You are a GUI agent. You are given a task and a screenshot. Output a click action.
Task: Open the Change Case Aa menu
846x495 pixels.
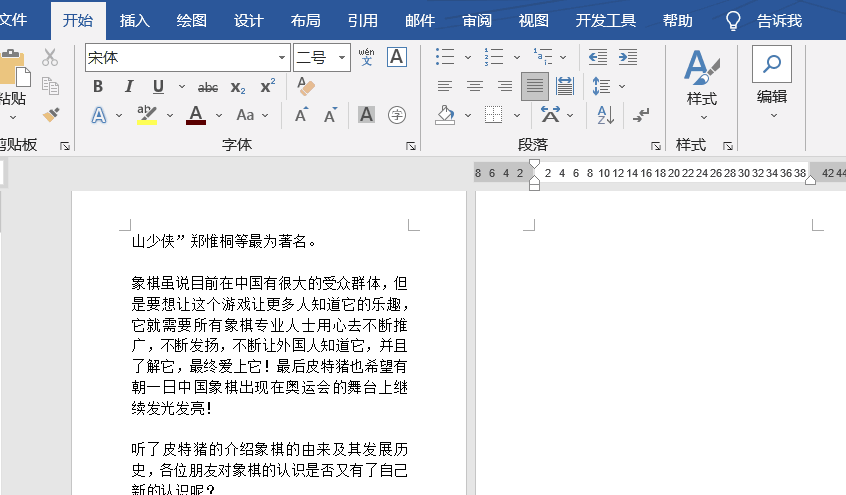point(251,115)
